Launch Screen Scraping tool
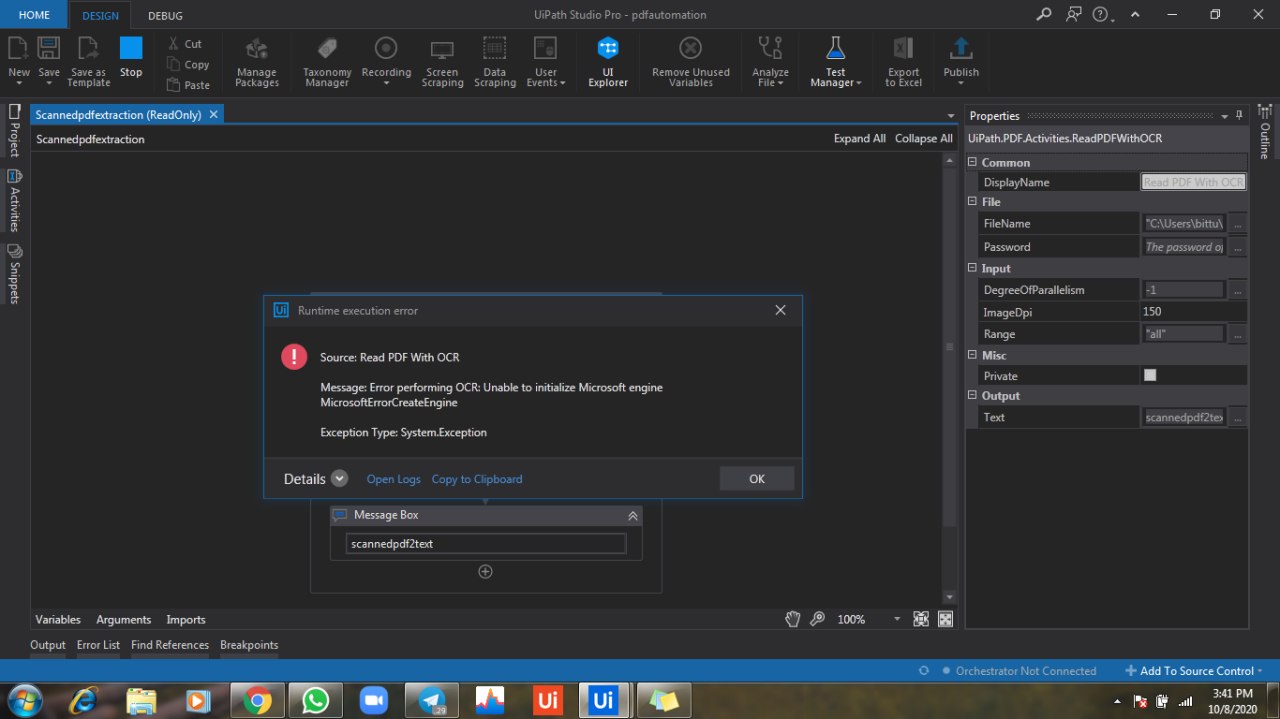Viewport: 1280px width, 719px height. (442, 62)
